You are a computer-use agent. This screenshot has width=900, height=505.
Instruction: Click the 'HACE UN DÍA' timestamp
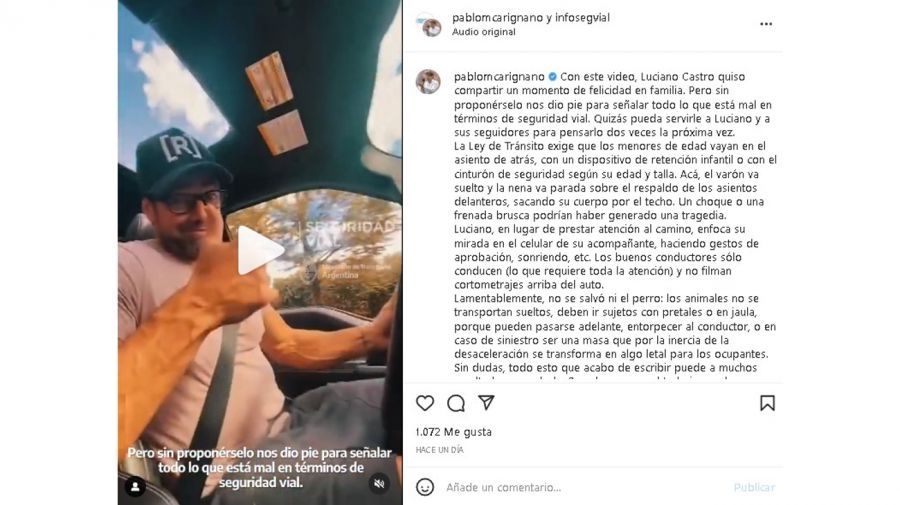click(439, 450)
